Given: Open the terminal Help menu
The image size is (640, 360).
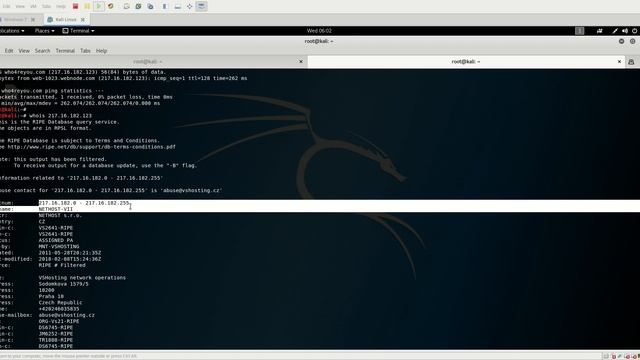Looking at the screenshot, I should pos(101,51).
